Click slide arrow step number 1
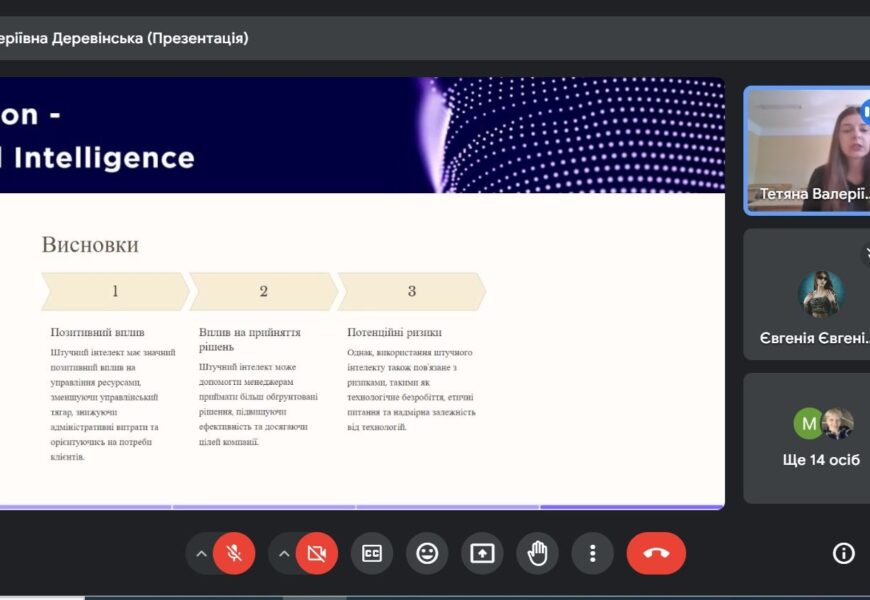 115,291
